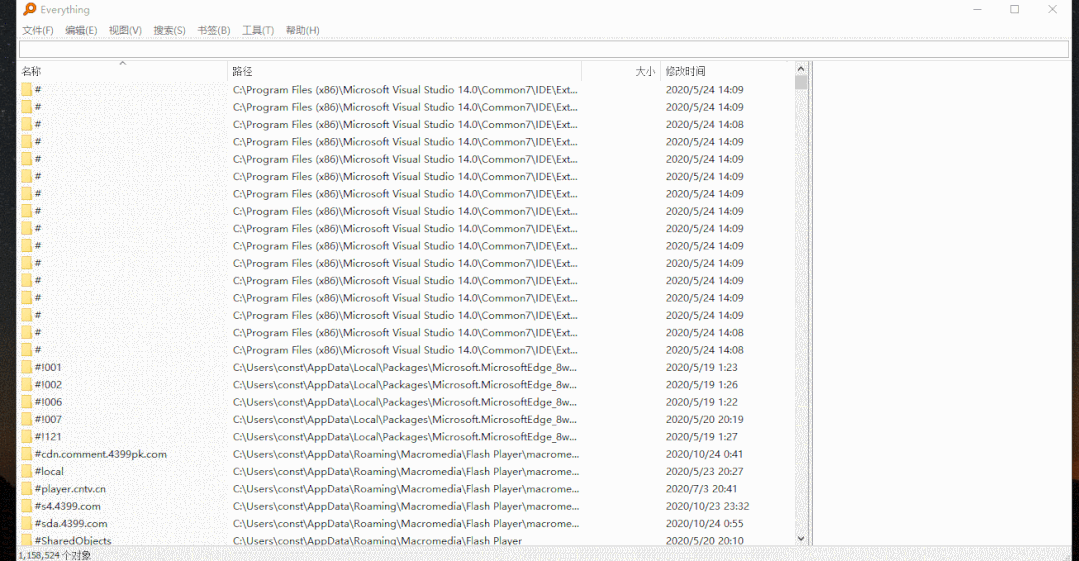The image size is (1079, 561).
Task: Select the #s4.4399.com entry
Action: point(67,506)
